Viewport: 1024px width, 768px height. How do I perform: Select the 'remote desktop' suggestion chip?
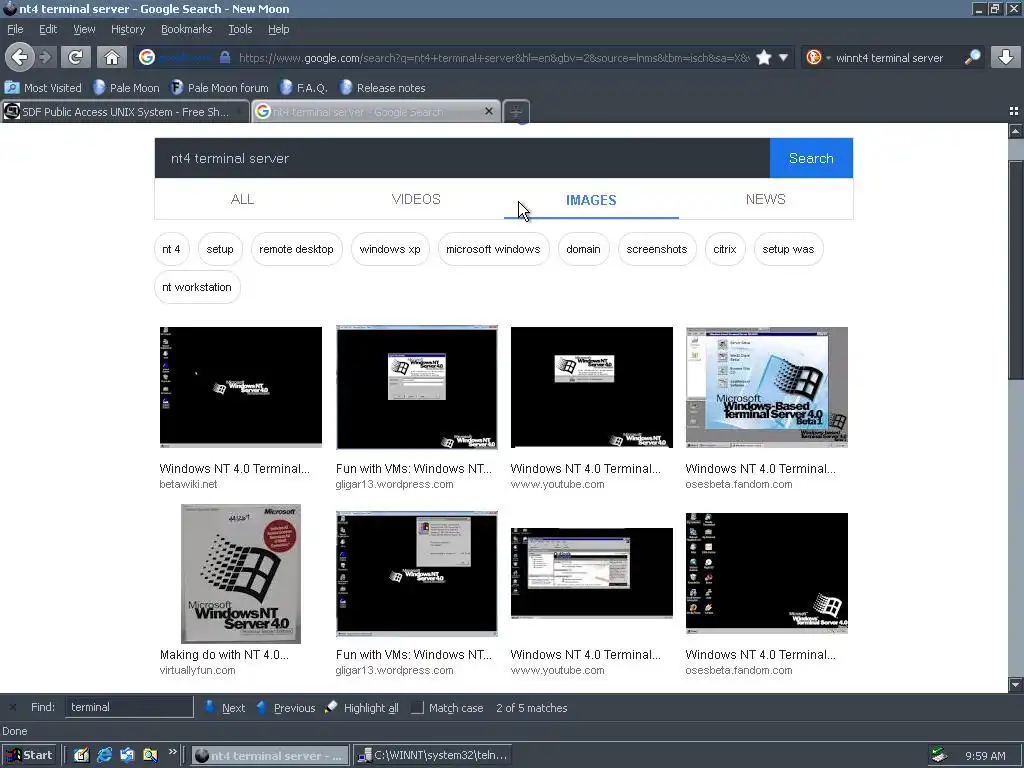click(x=296, y=249)
